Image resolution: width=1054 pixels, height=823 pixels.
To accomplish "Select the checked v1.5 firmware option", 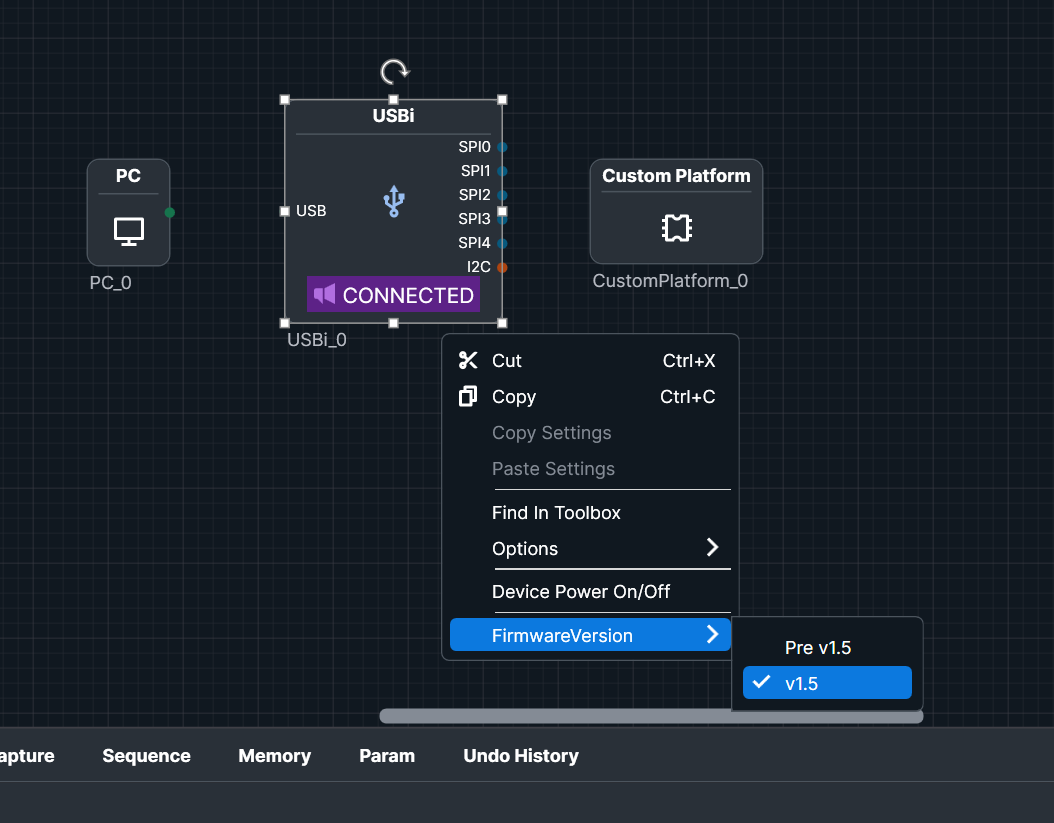I will [827, 683].
